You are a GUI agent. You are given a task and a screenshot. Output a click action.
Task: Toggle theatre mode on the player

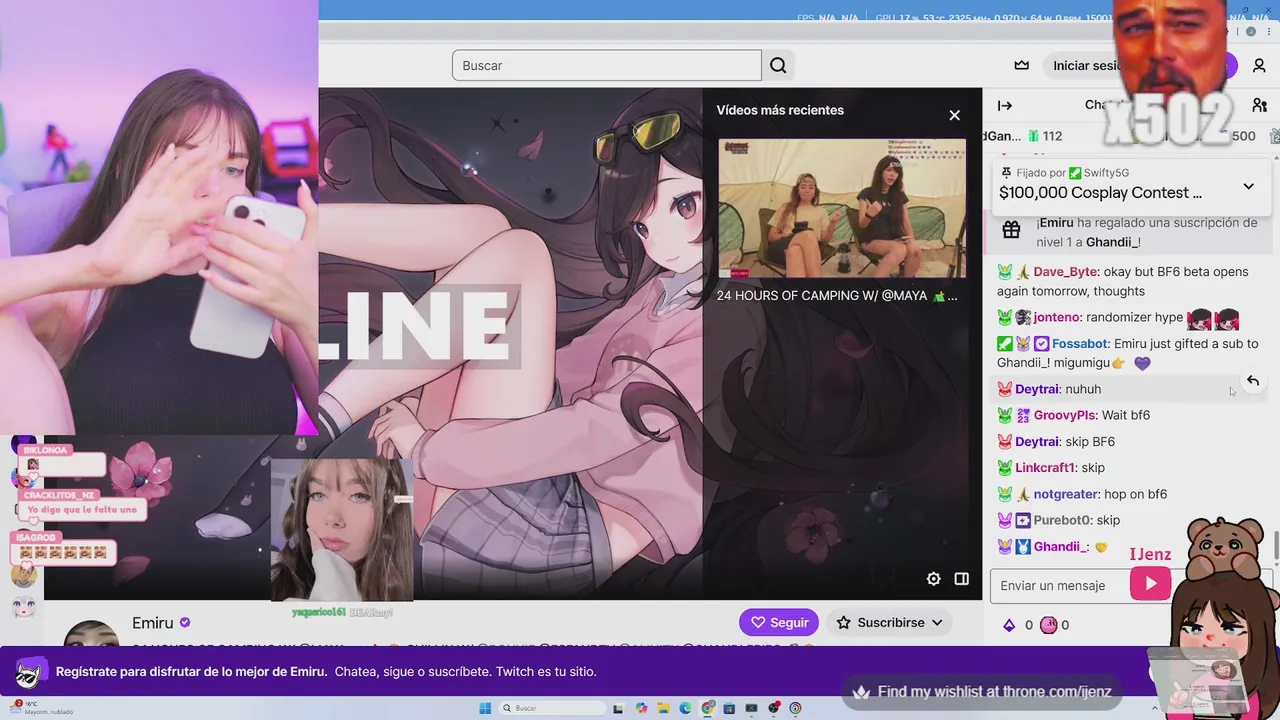tap(961, 578)
